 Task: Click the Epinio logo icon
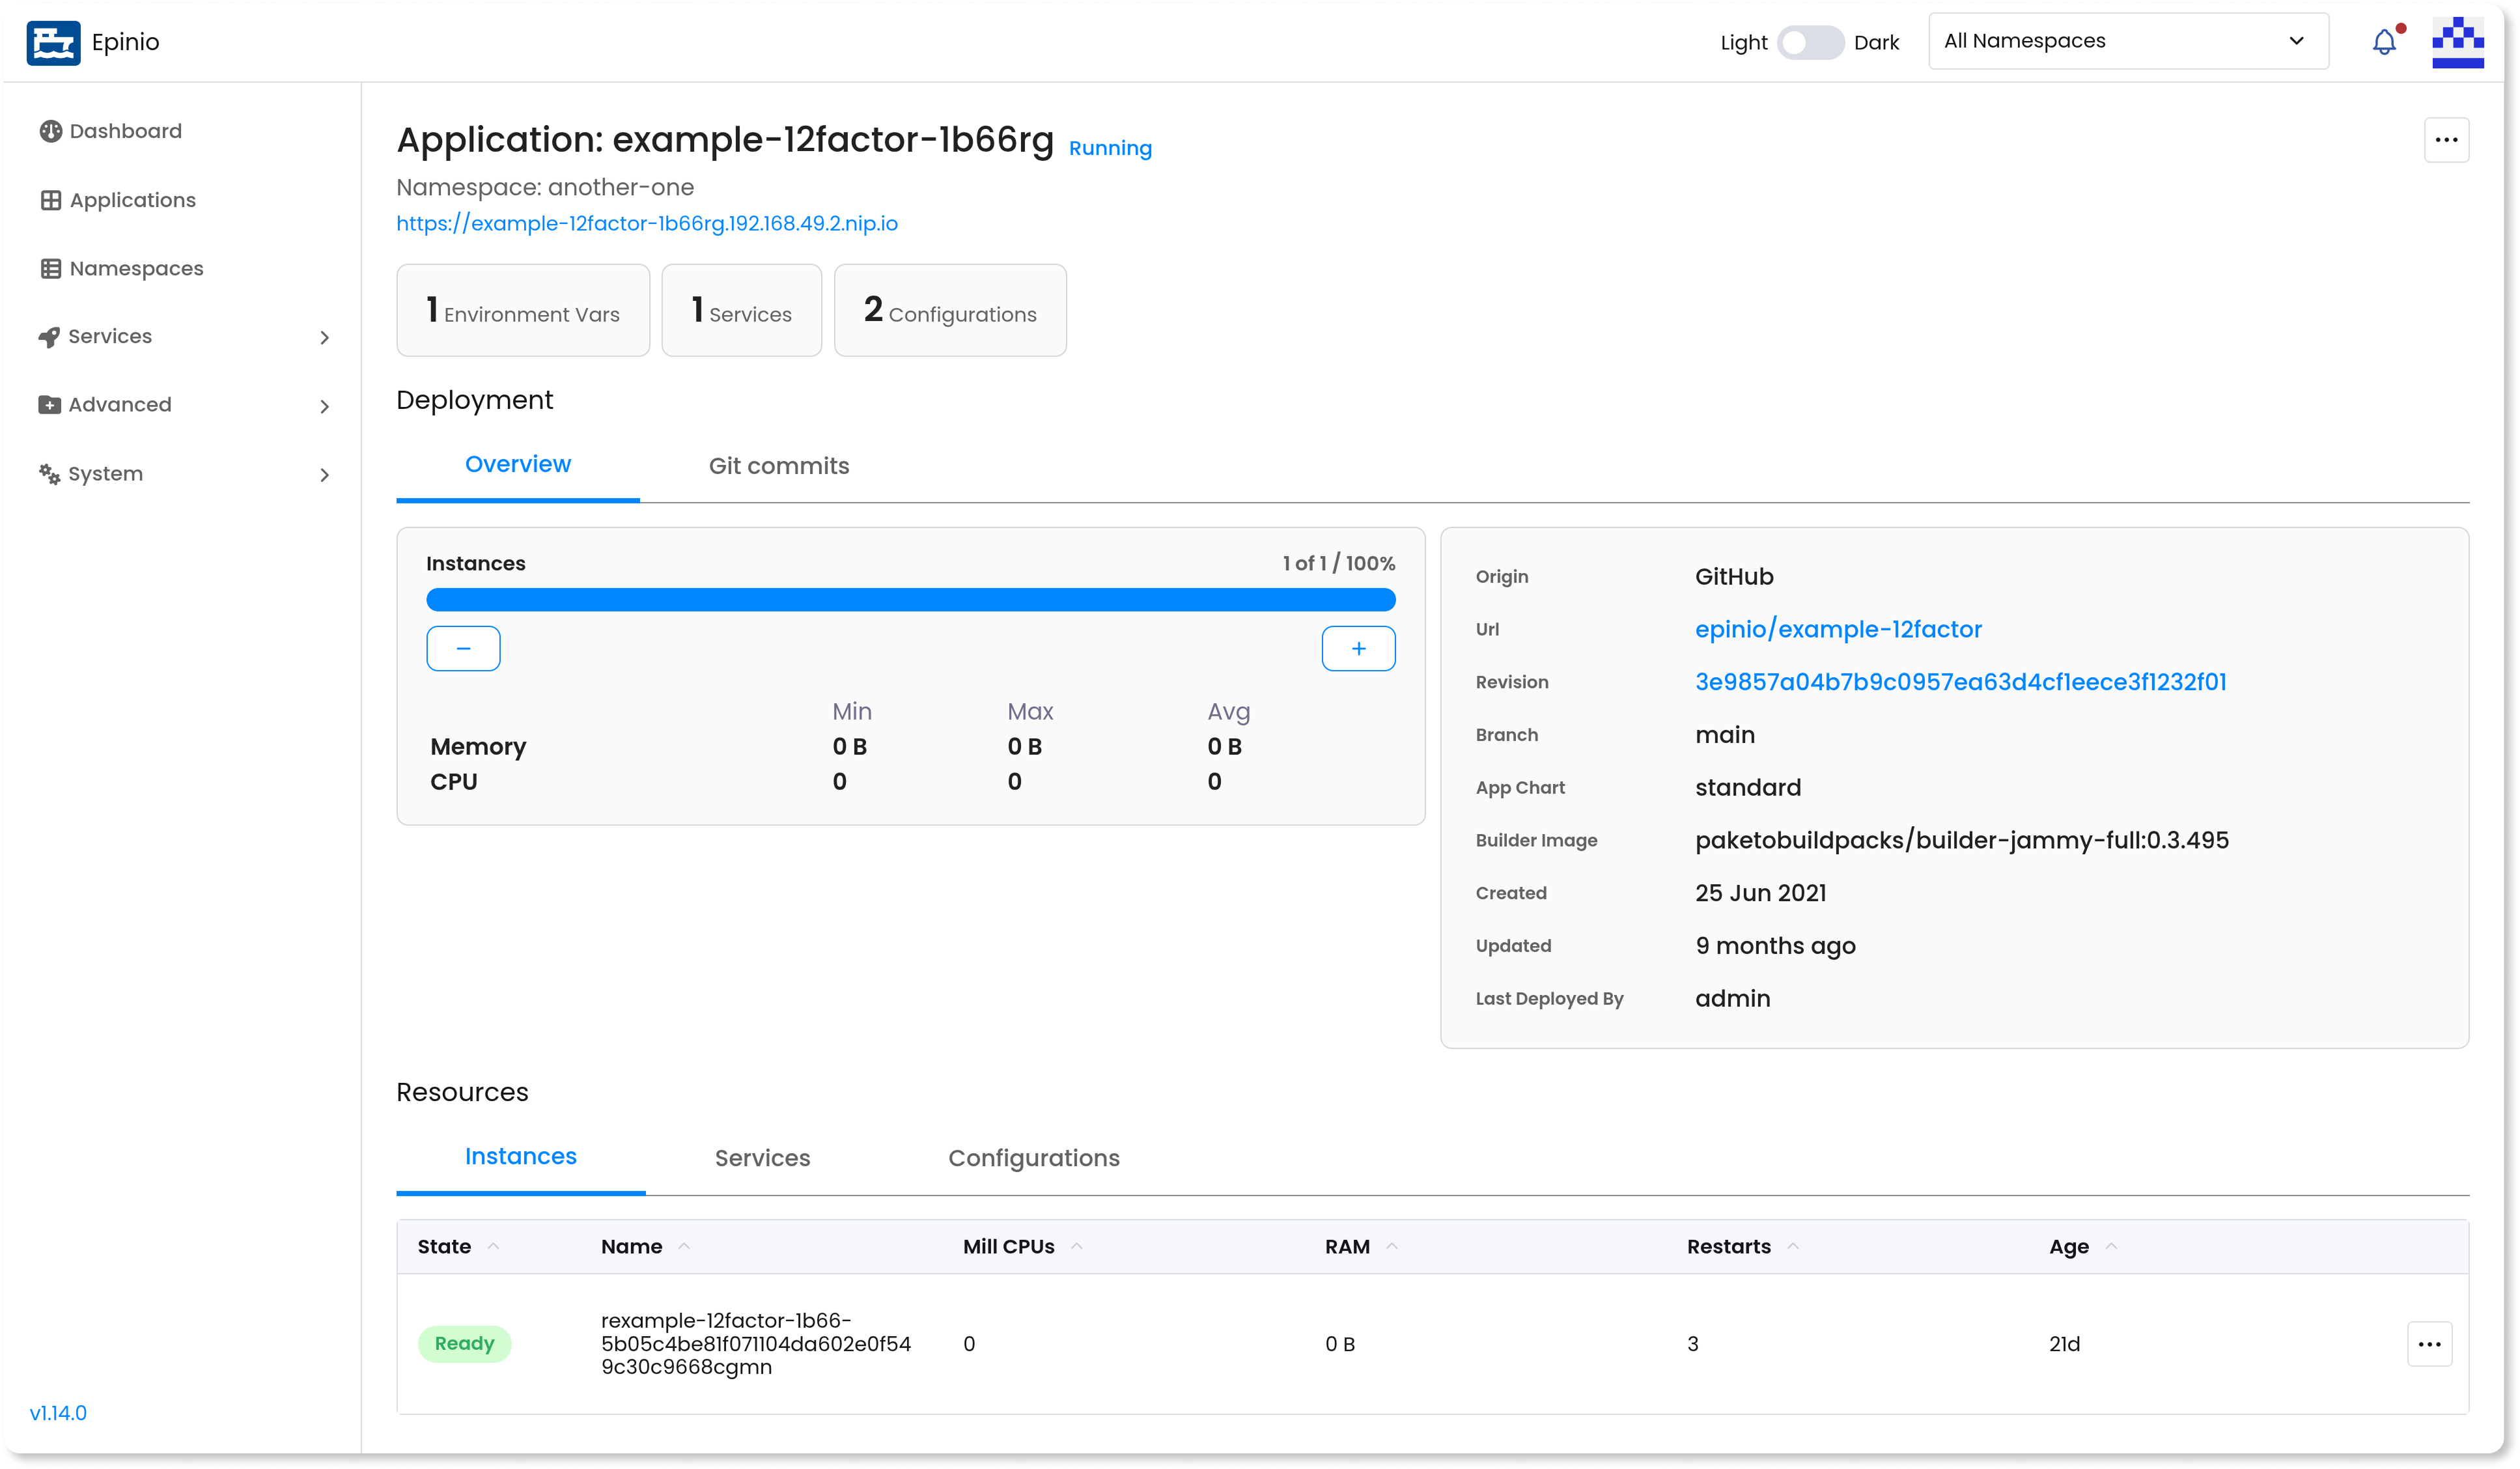pyautogui.click(x=53, y=42)
